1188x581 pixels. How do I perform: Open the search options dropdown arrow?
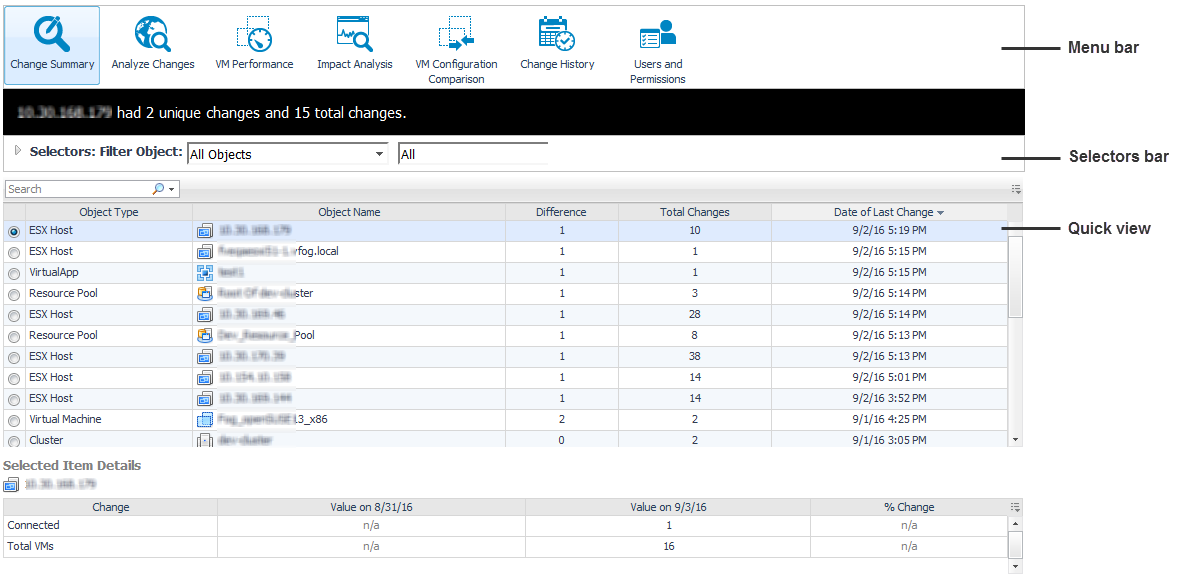point(172,189)
